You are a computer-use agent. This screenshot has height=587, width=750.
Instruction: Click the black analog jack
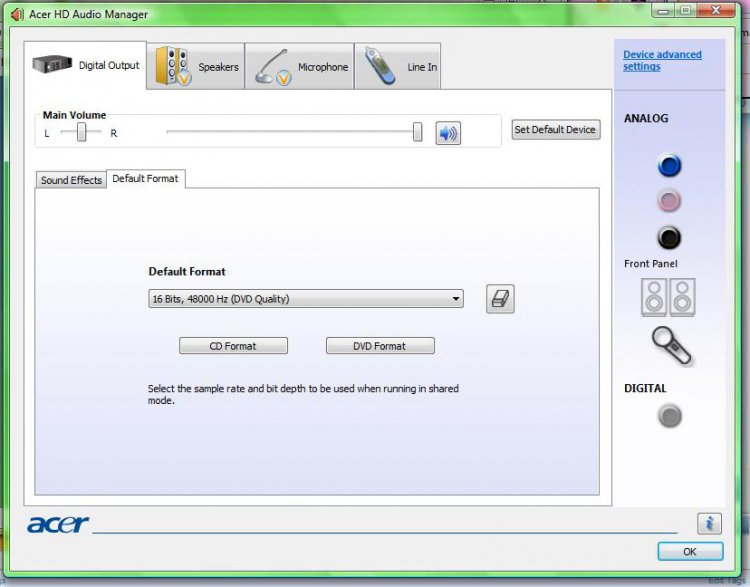(669, 238)
